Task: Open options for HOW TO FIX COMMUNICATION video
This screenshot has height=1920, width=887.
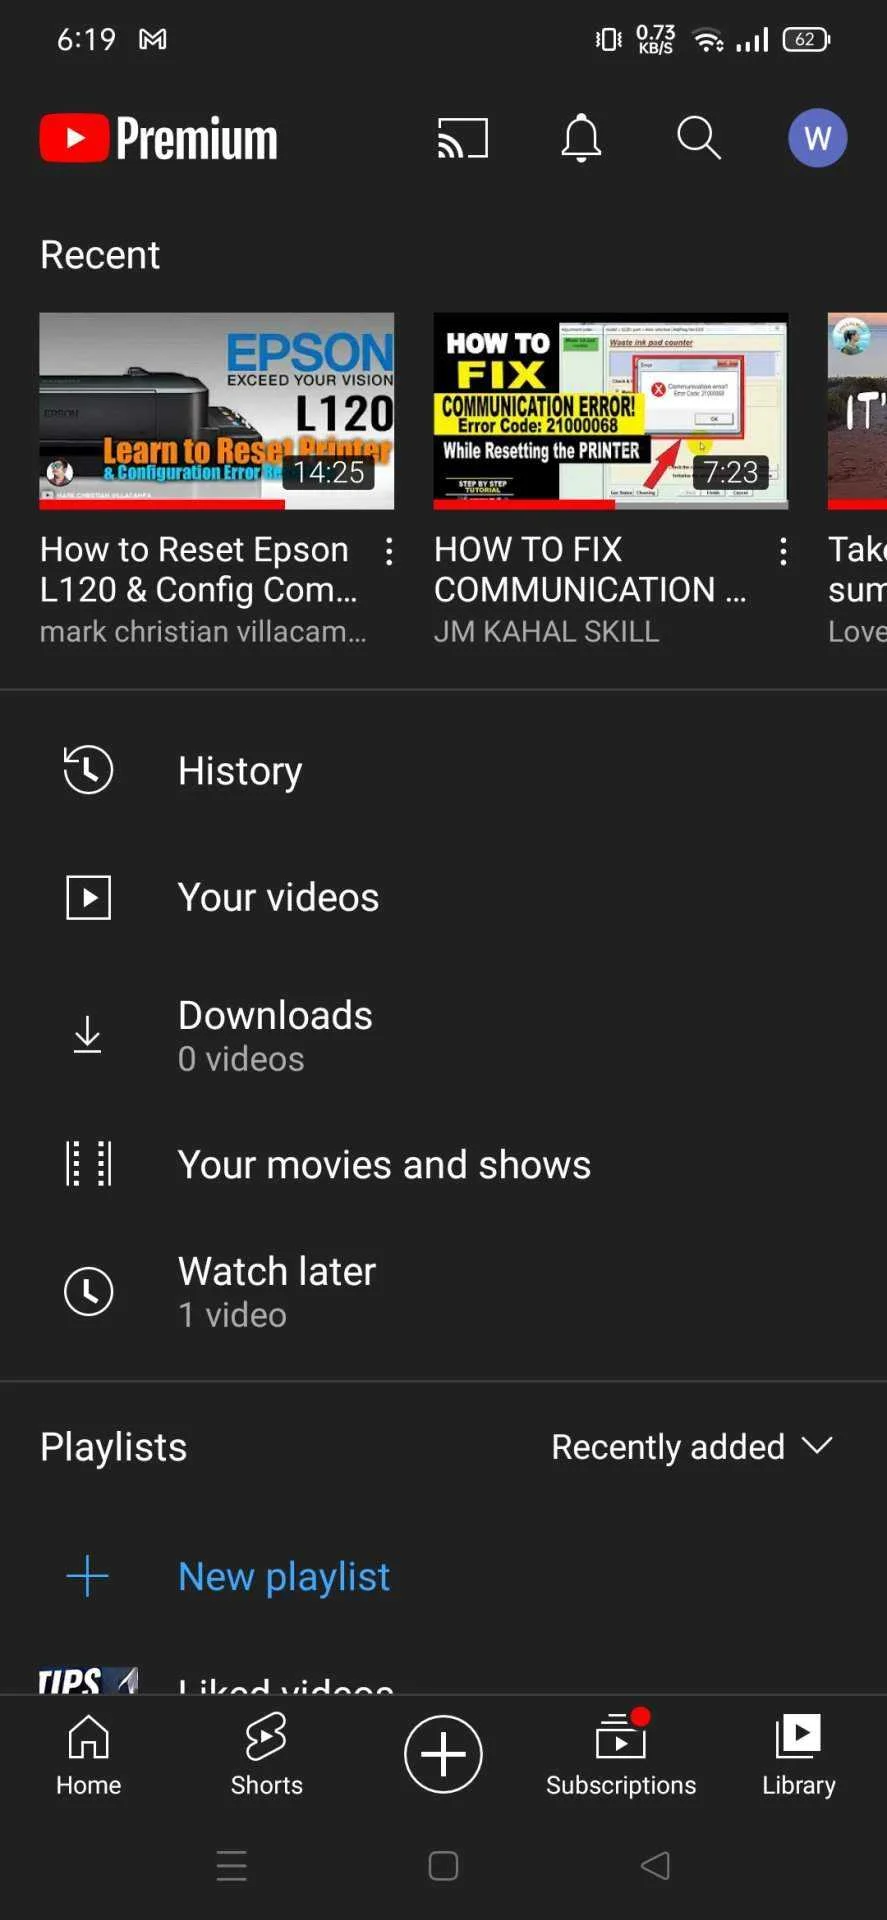Action: pos(783,551)
